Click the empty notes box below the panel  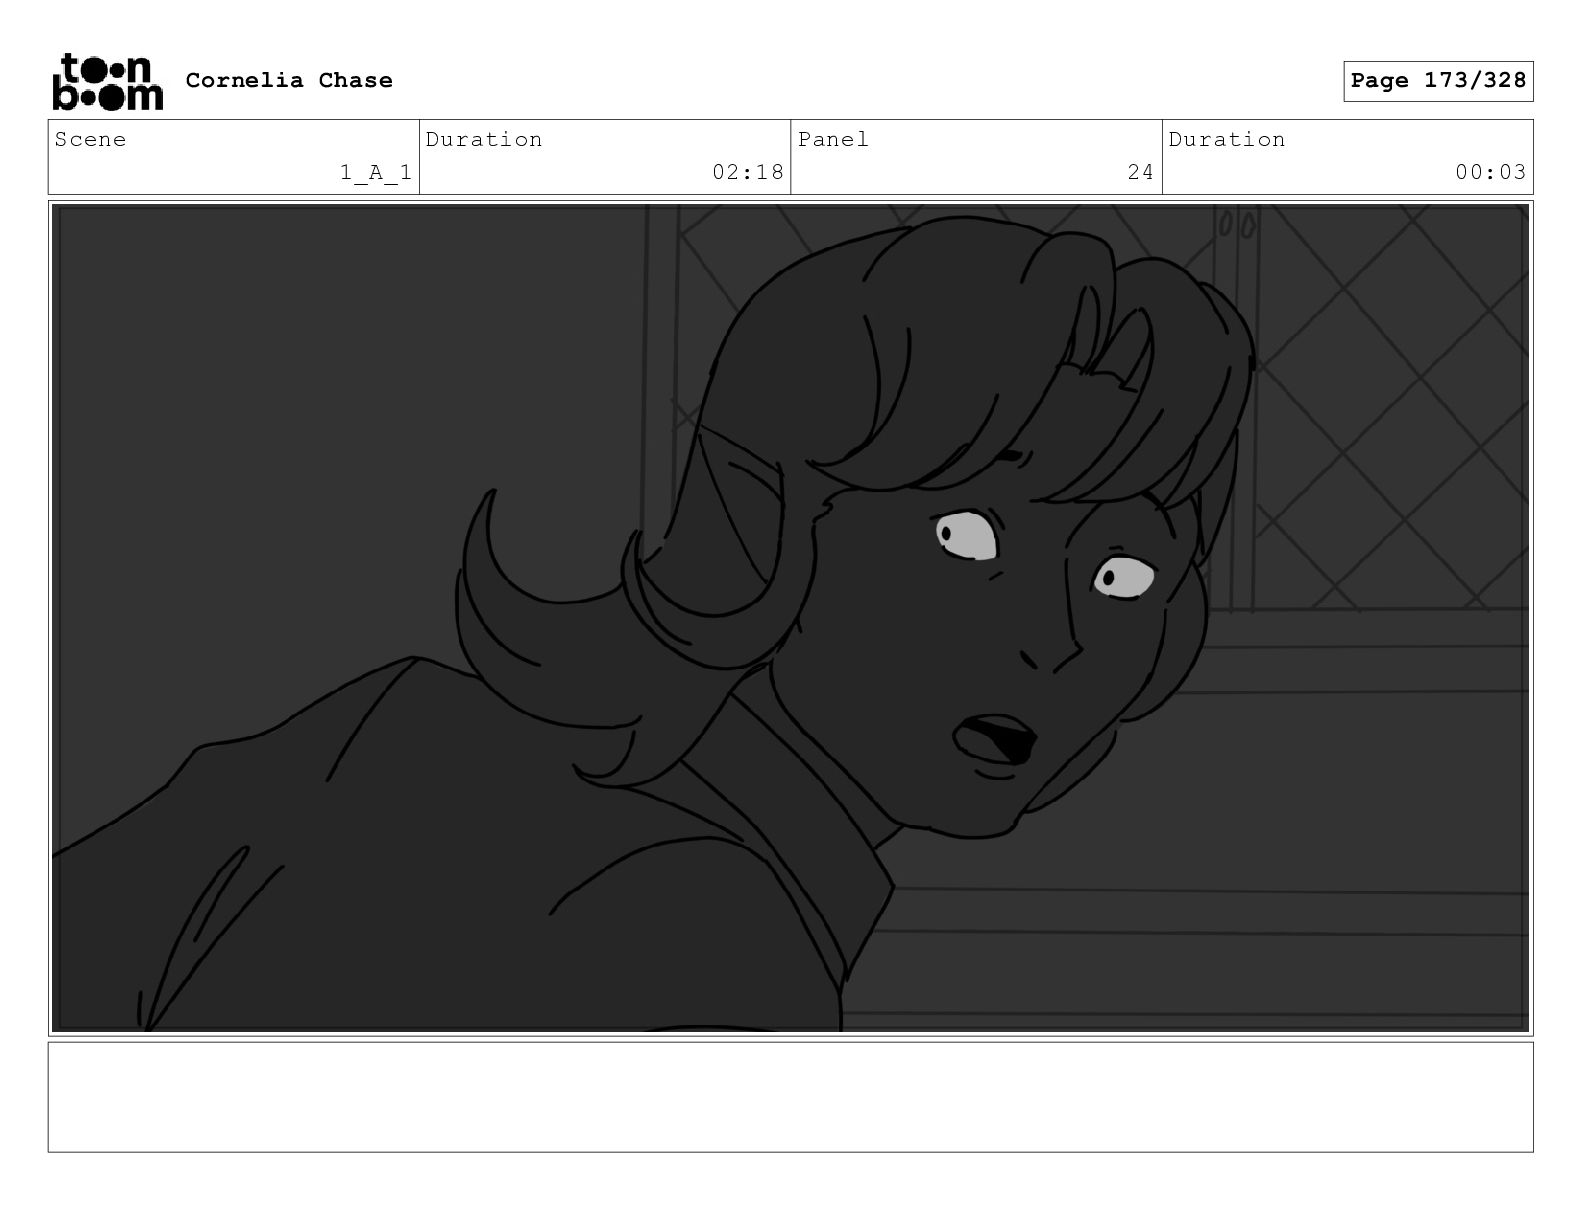pos(790,1097)
